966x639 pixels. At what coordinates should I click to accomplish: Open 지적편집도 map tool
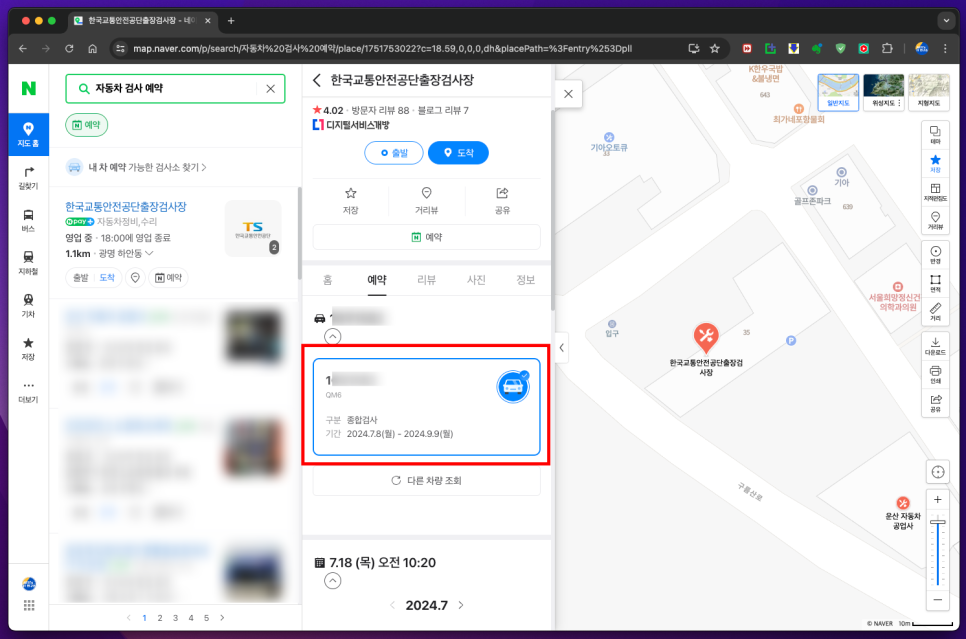pos(935,192)
